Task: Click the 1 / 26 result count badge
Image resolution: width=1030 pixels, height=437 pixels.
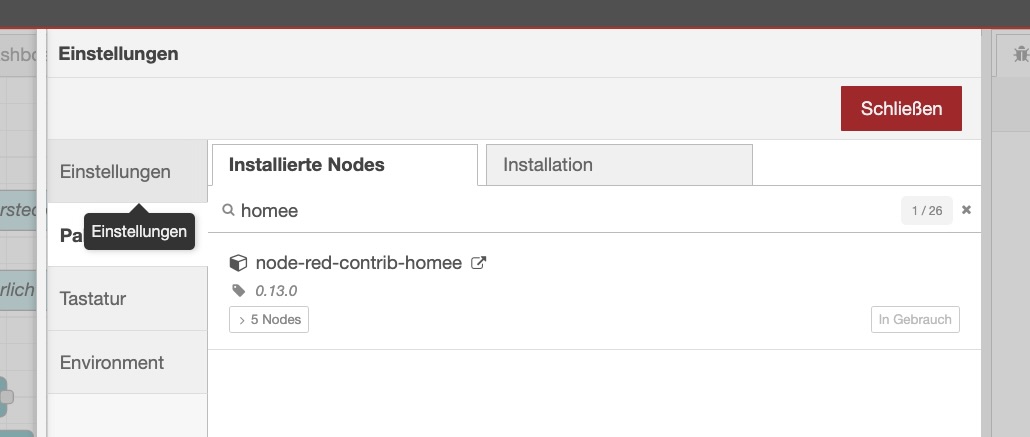Action: point(926,210)
